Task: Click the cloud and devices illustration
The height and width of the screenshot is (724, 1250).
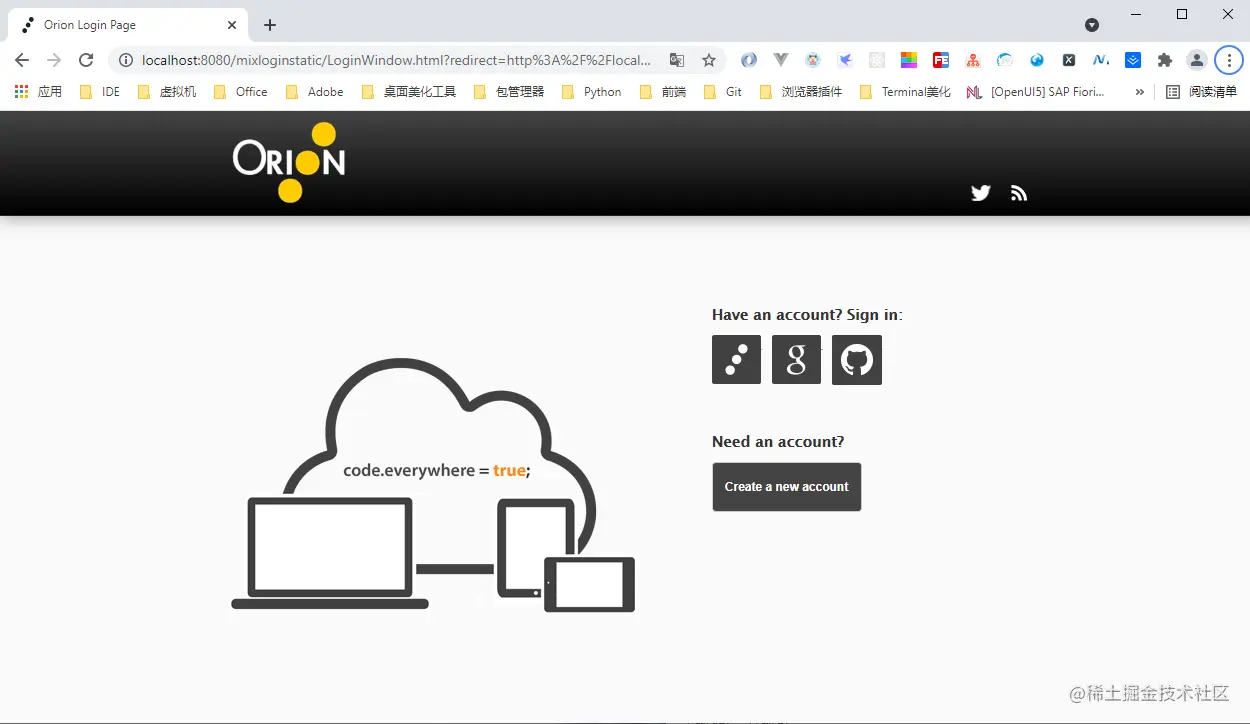Action: click(x=433, y=486)
